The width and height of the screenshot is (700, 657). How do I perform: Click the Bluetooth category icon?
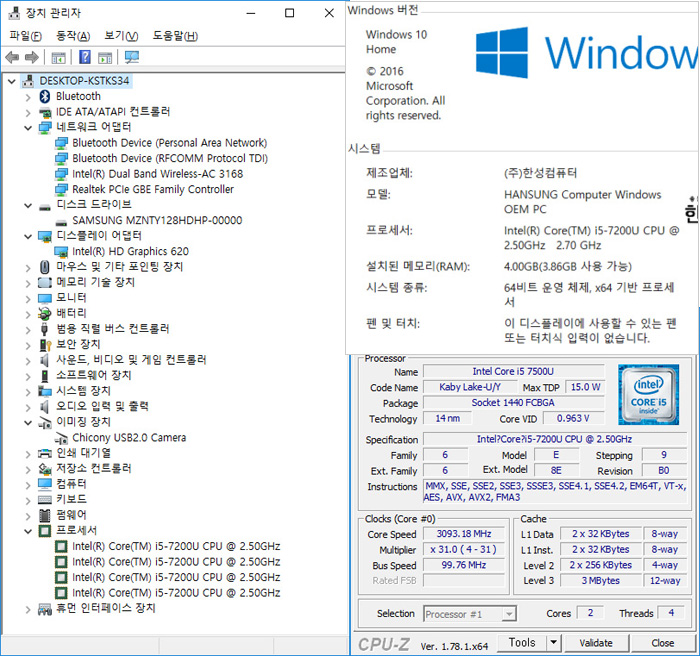[x=45, y=96]
